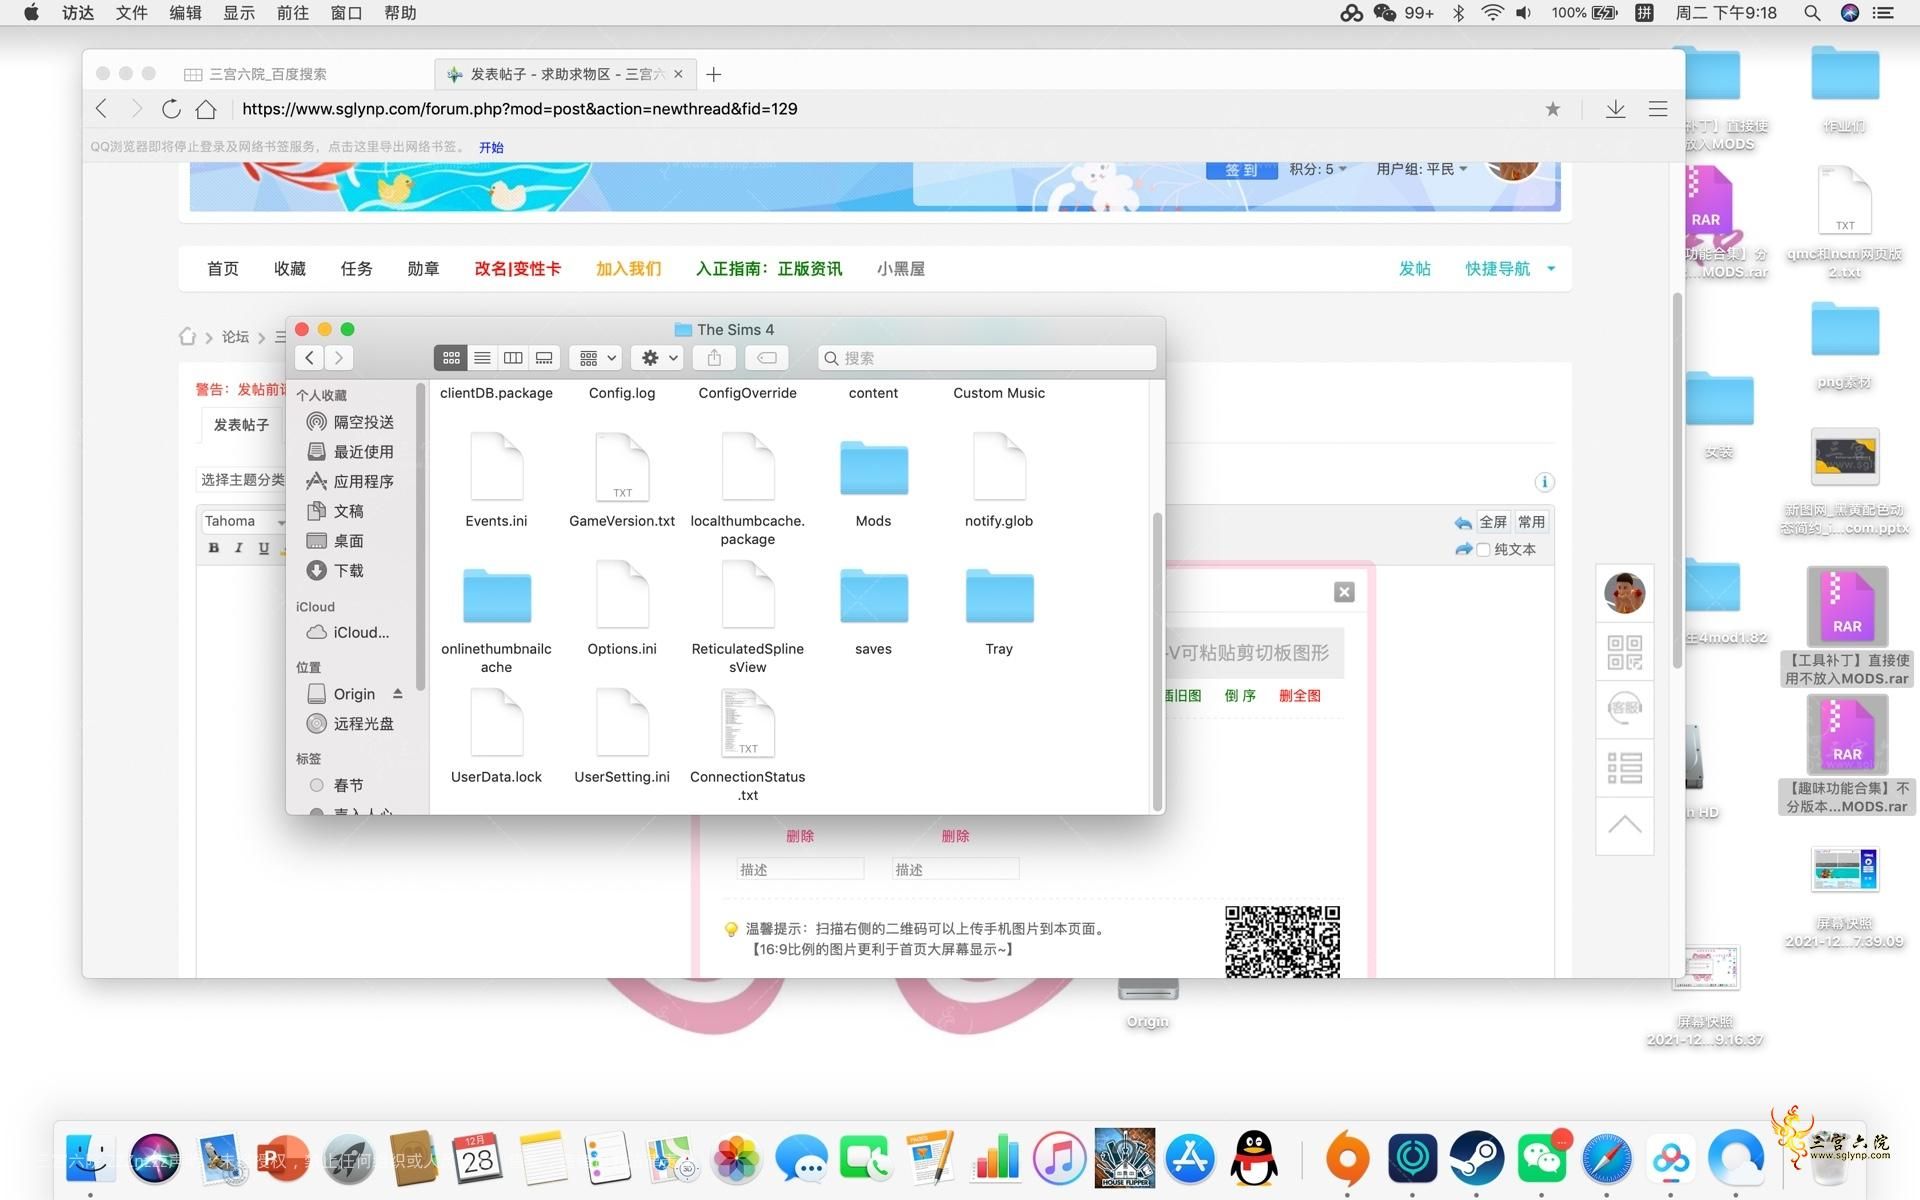Click the 签到 button
The image size is (1920, 1200).
(x=1241, y=170)
